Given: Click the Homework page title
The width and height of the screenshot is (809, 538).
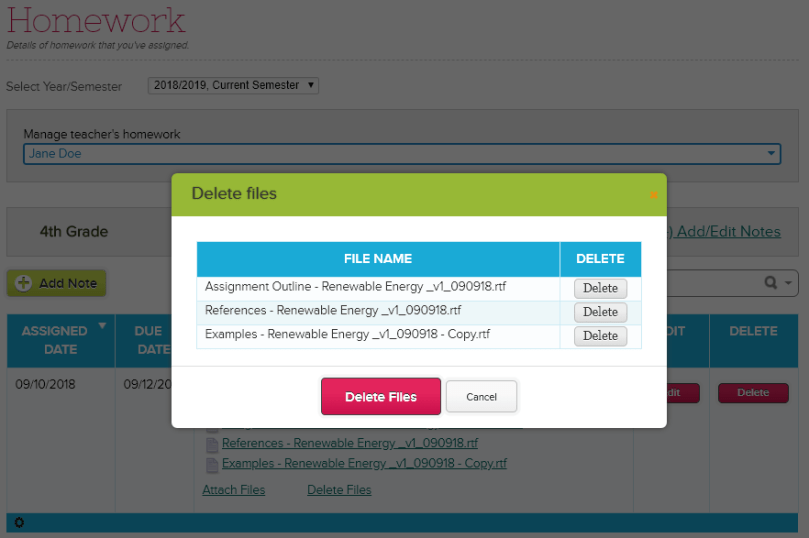Looking at the screenshot, I should [x=96, y=20].
